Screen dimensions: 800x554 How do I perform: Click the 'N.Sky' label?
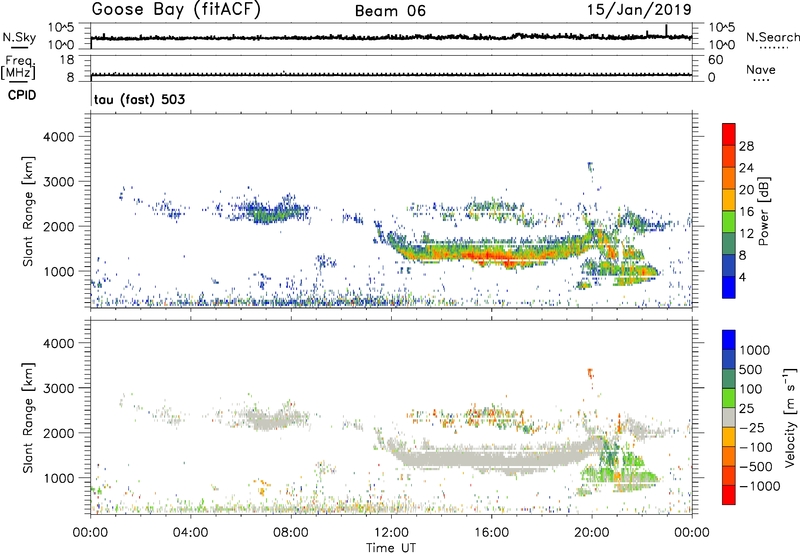click(x=19, y=37)
